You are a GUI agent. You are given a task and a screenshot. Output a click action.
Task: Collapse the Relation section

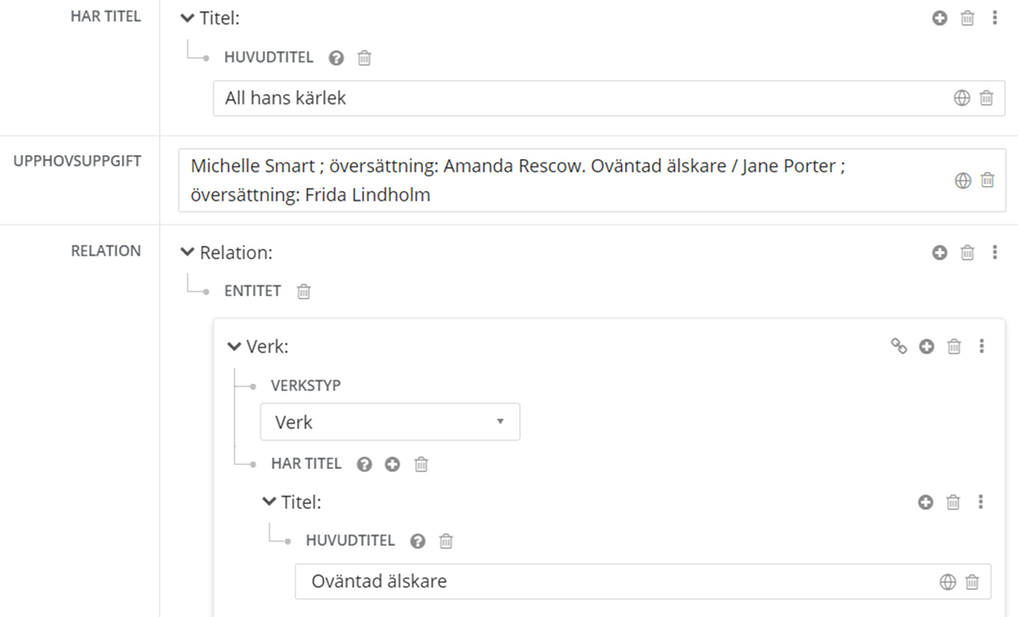[x=187, y=252]
